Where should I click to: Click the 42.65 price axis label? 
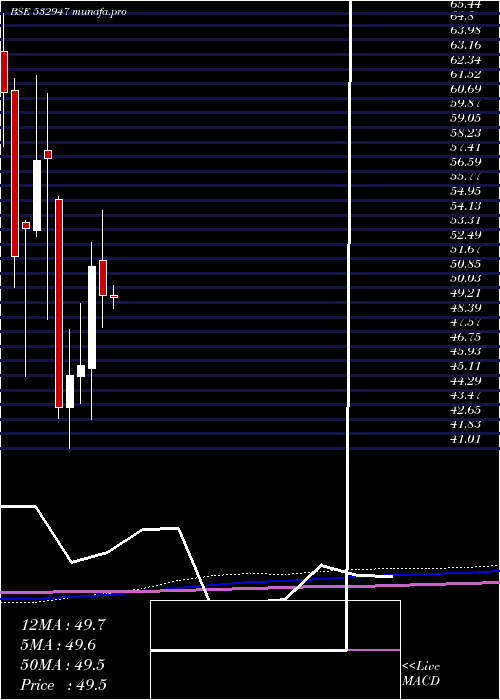point(466,410)
